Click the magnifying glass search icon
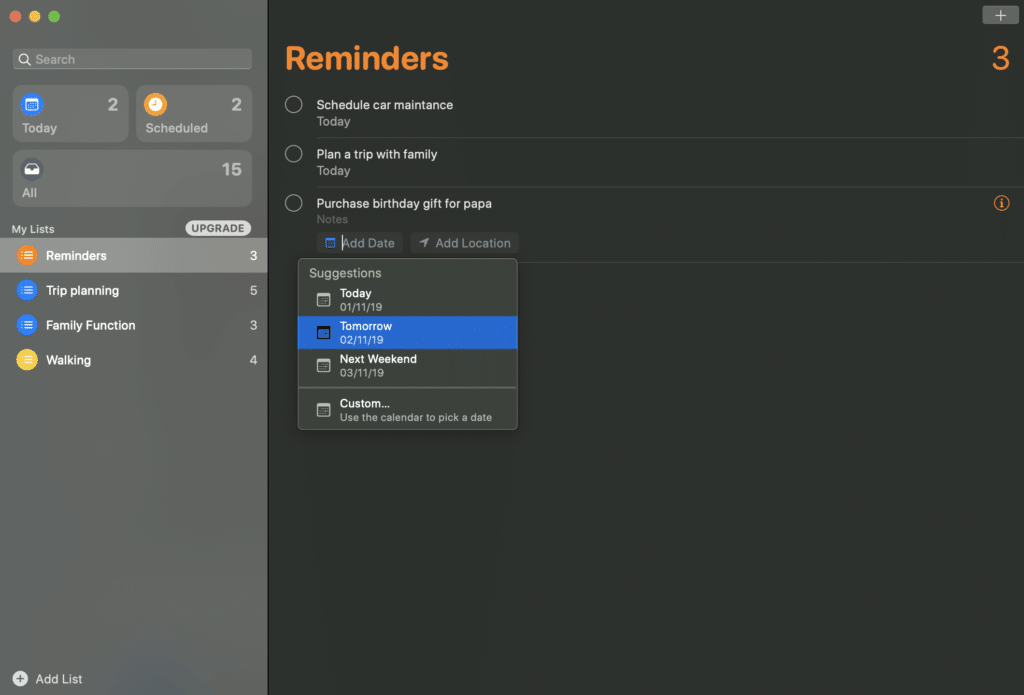 coord(24,59)
